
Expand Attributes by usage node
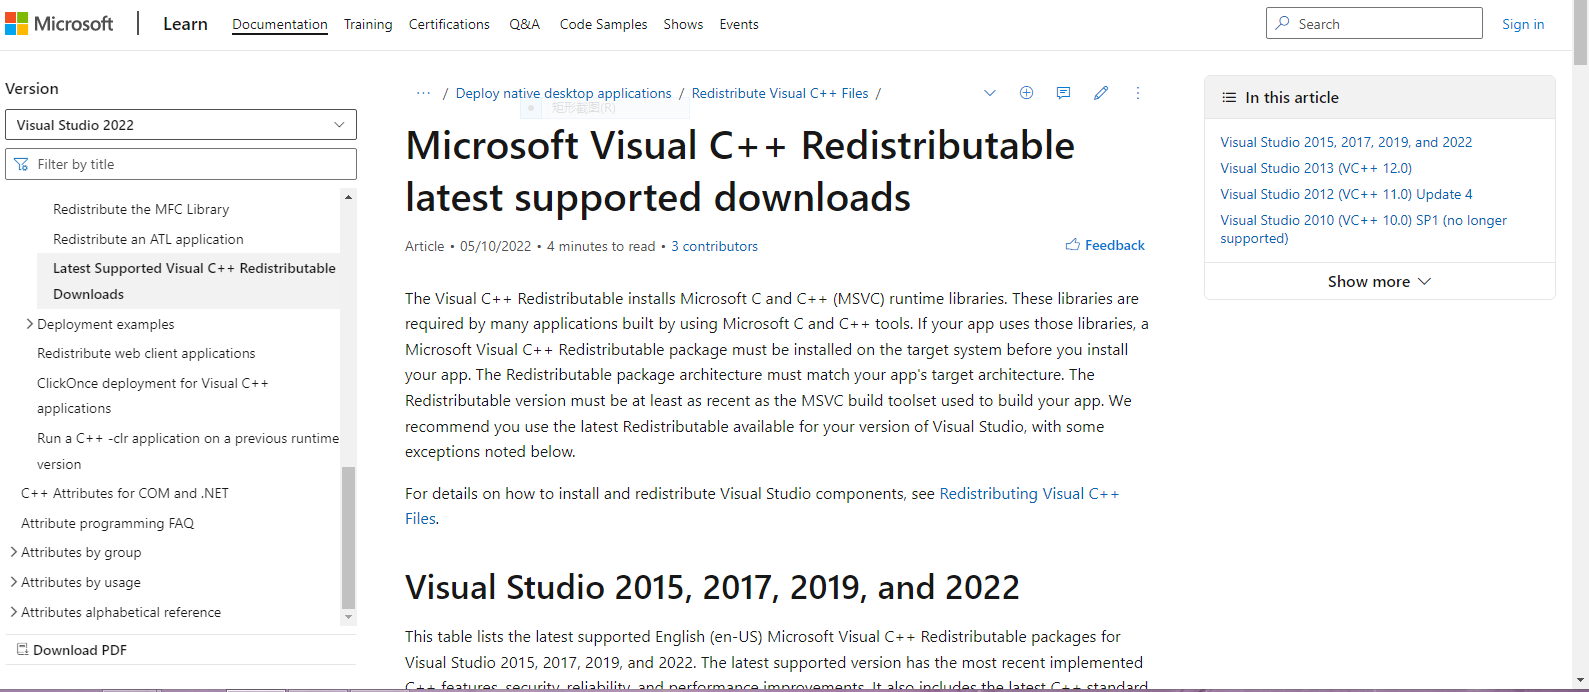(13, 582)
